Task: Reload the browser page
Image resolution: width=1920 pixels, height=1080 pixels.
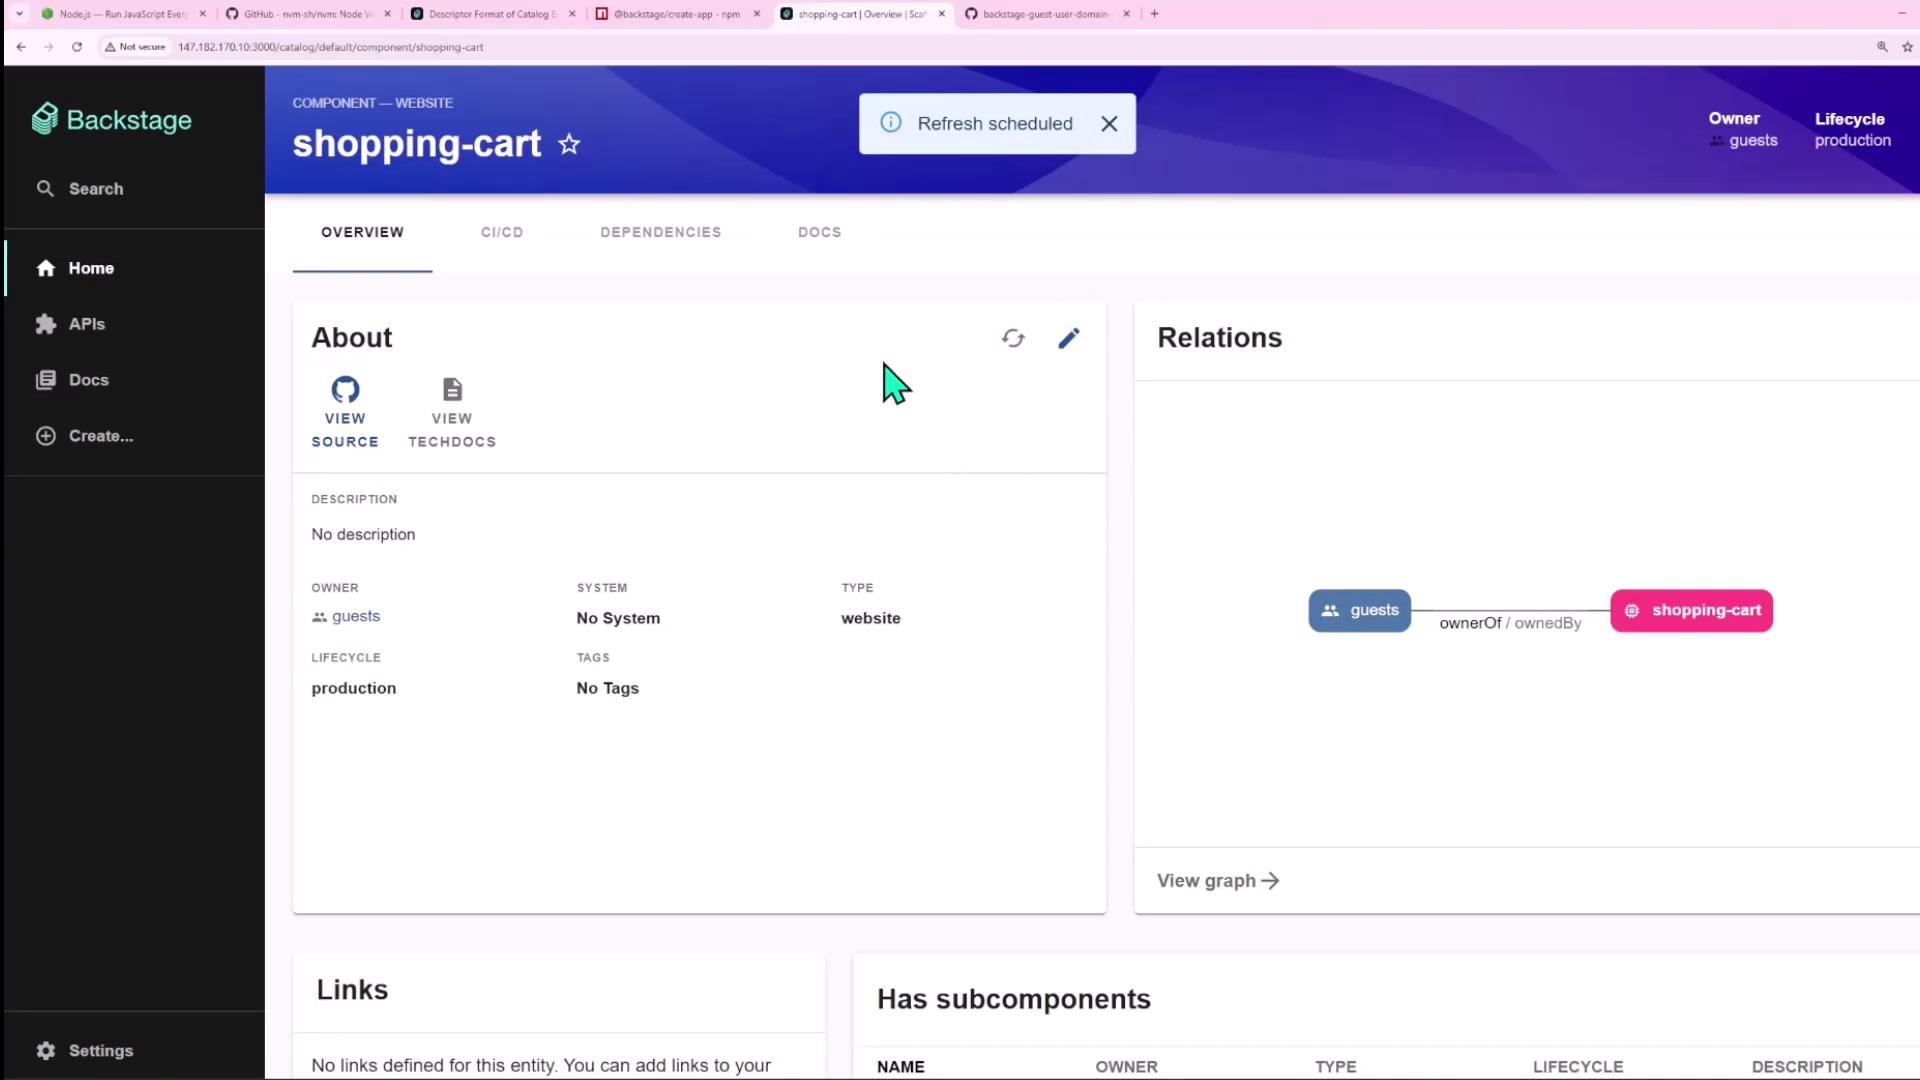Action: pos(76,47)
